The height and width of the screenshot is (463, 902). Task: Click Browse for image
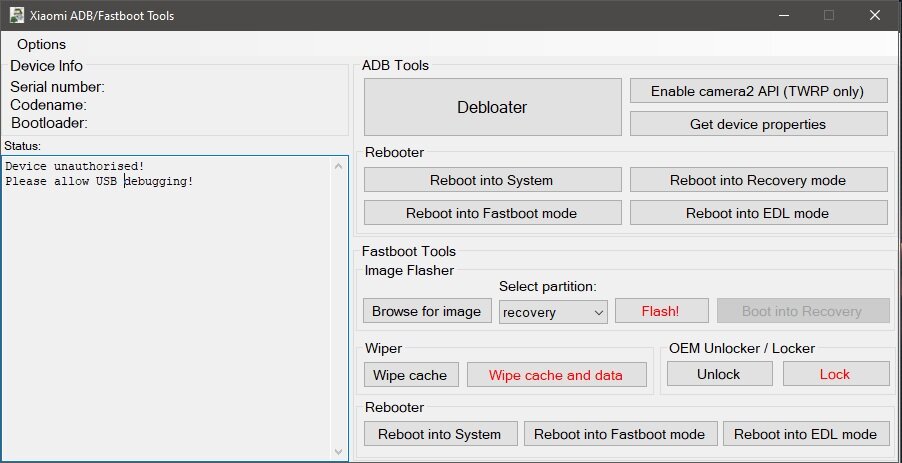[x=427, y=311]
